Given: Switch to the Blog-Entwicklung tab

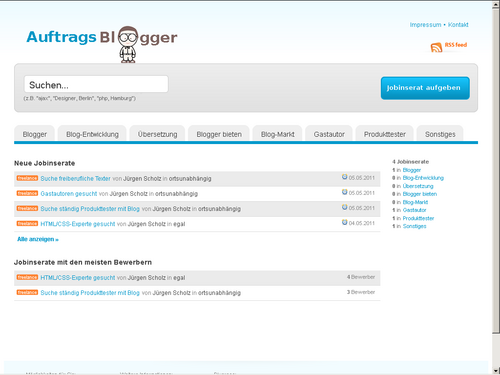Looking at the screenshot, I should click(x=92, y=134).
